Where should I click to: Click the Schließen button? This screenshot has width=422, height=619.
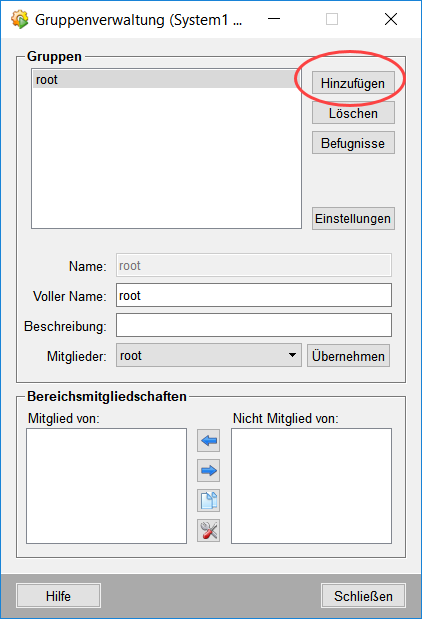[x=363, y=595]
